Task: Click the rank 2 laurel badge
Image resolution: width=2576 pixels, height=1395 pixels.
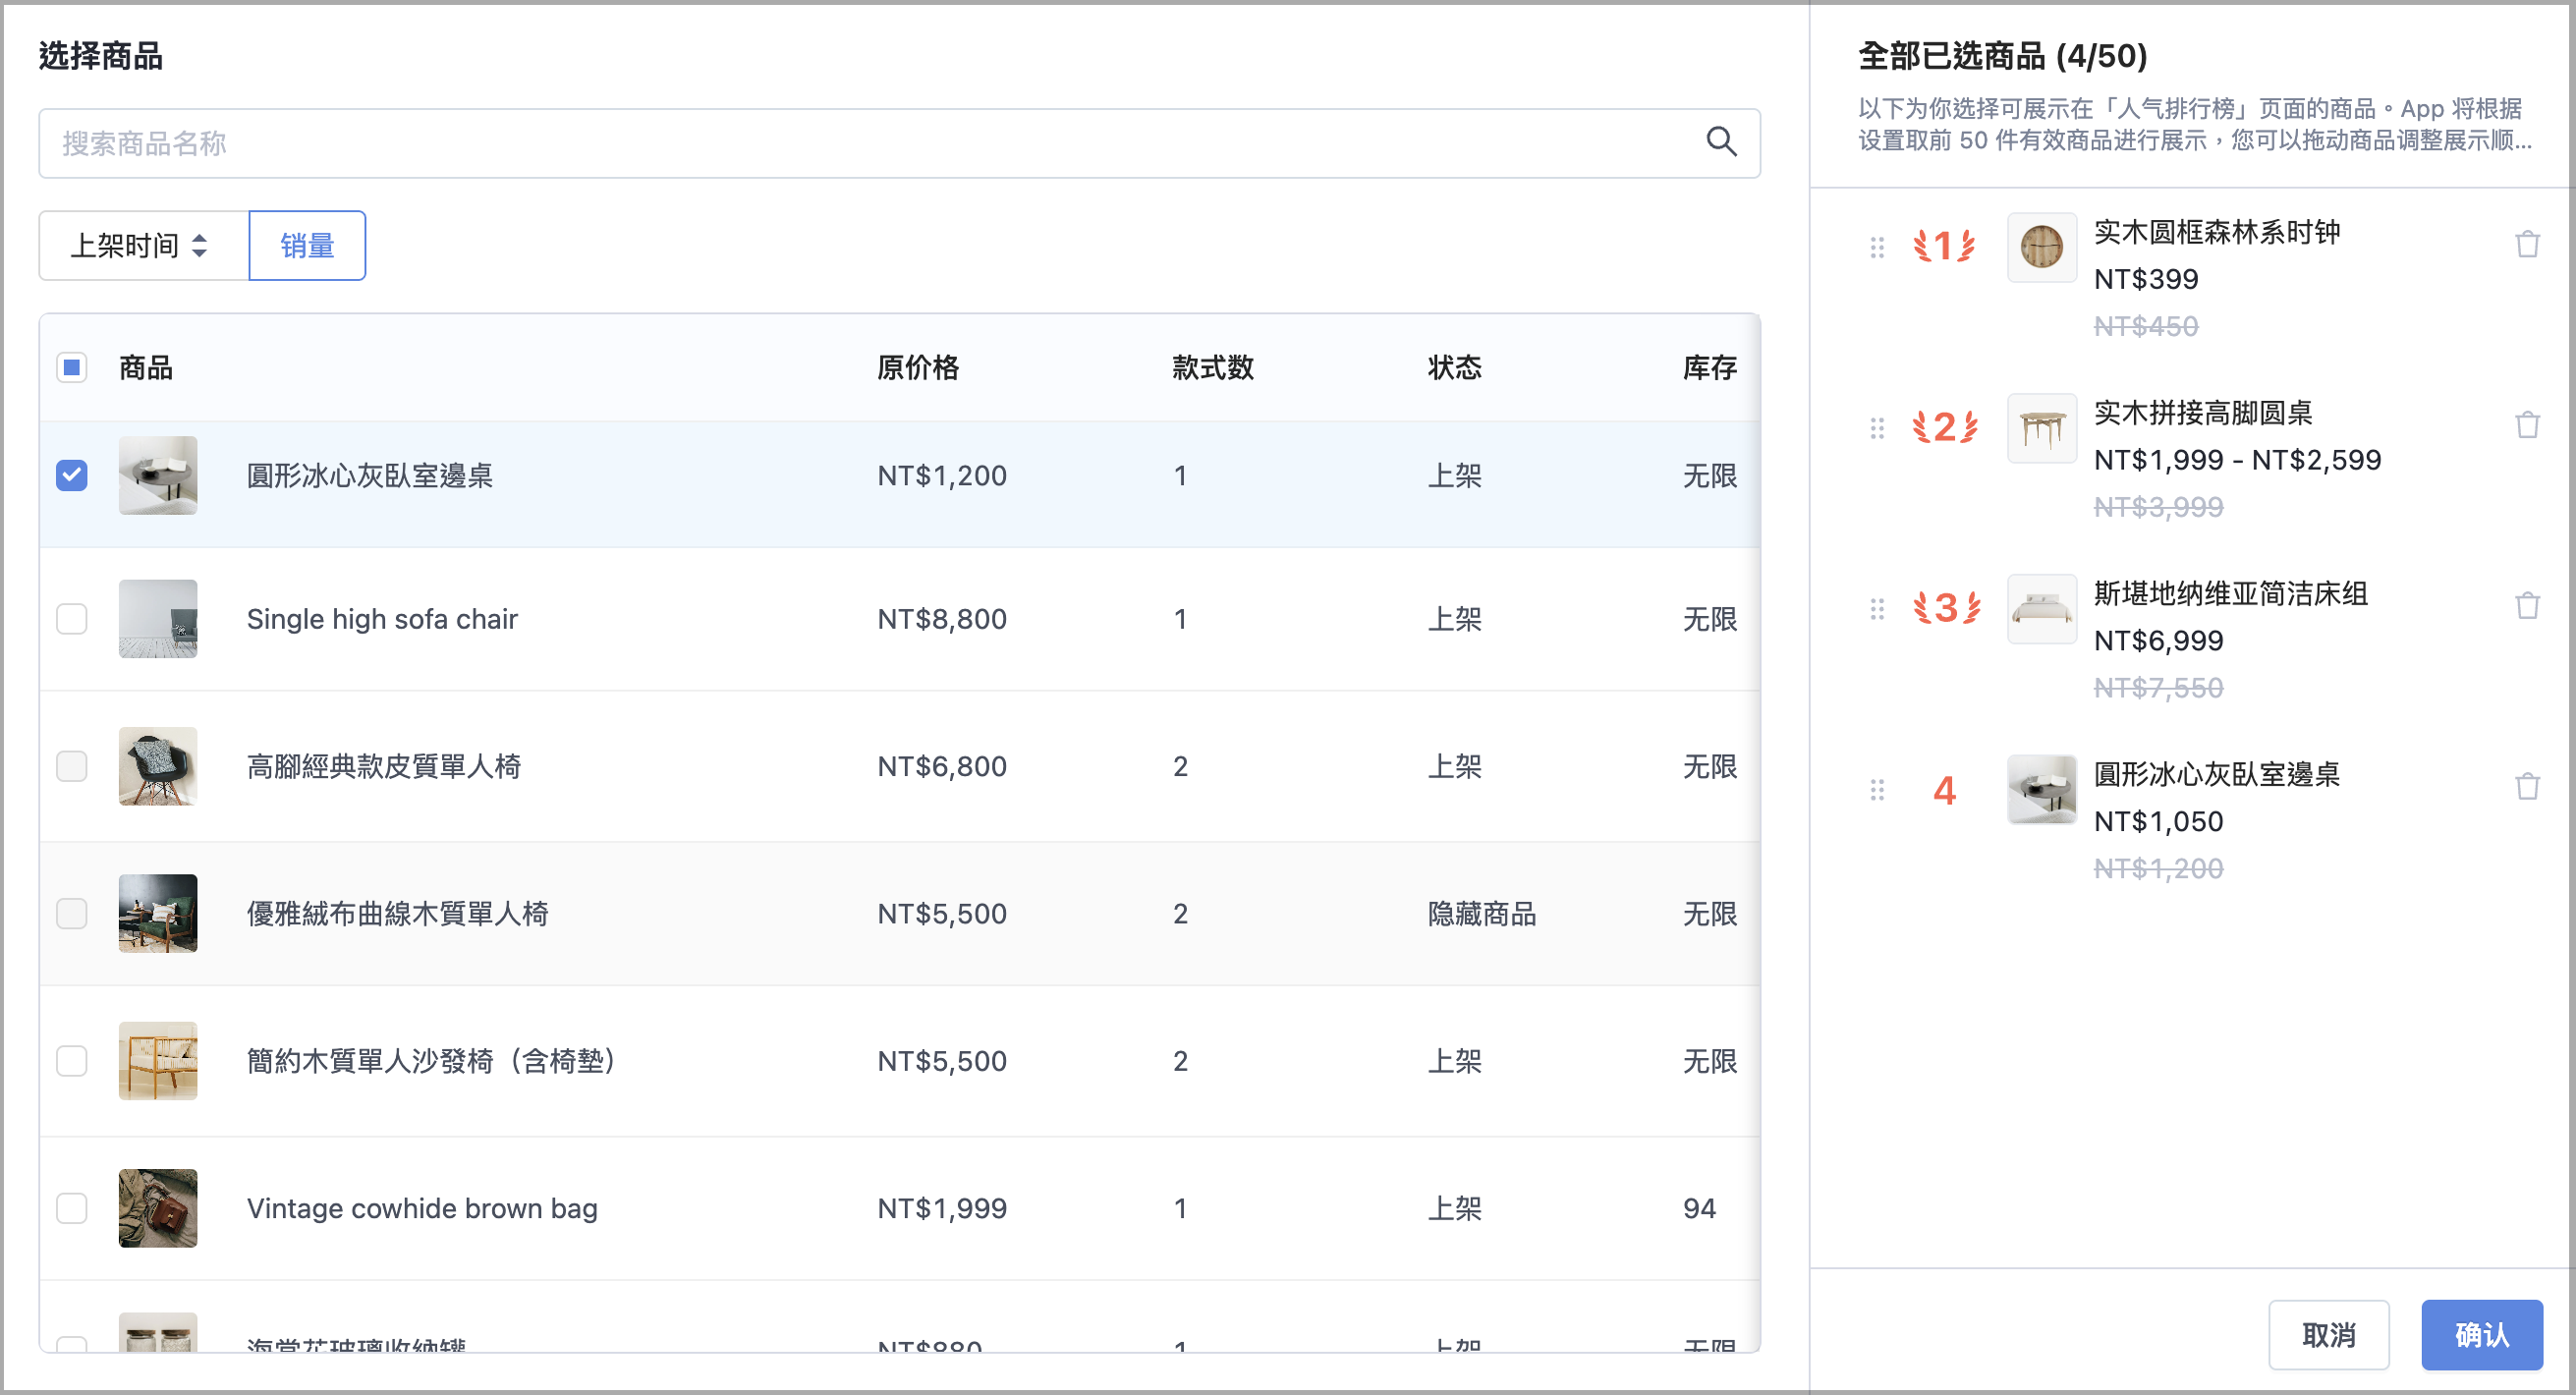Action: point(1944,427)
